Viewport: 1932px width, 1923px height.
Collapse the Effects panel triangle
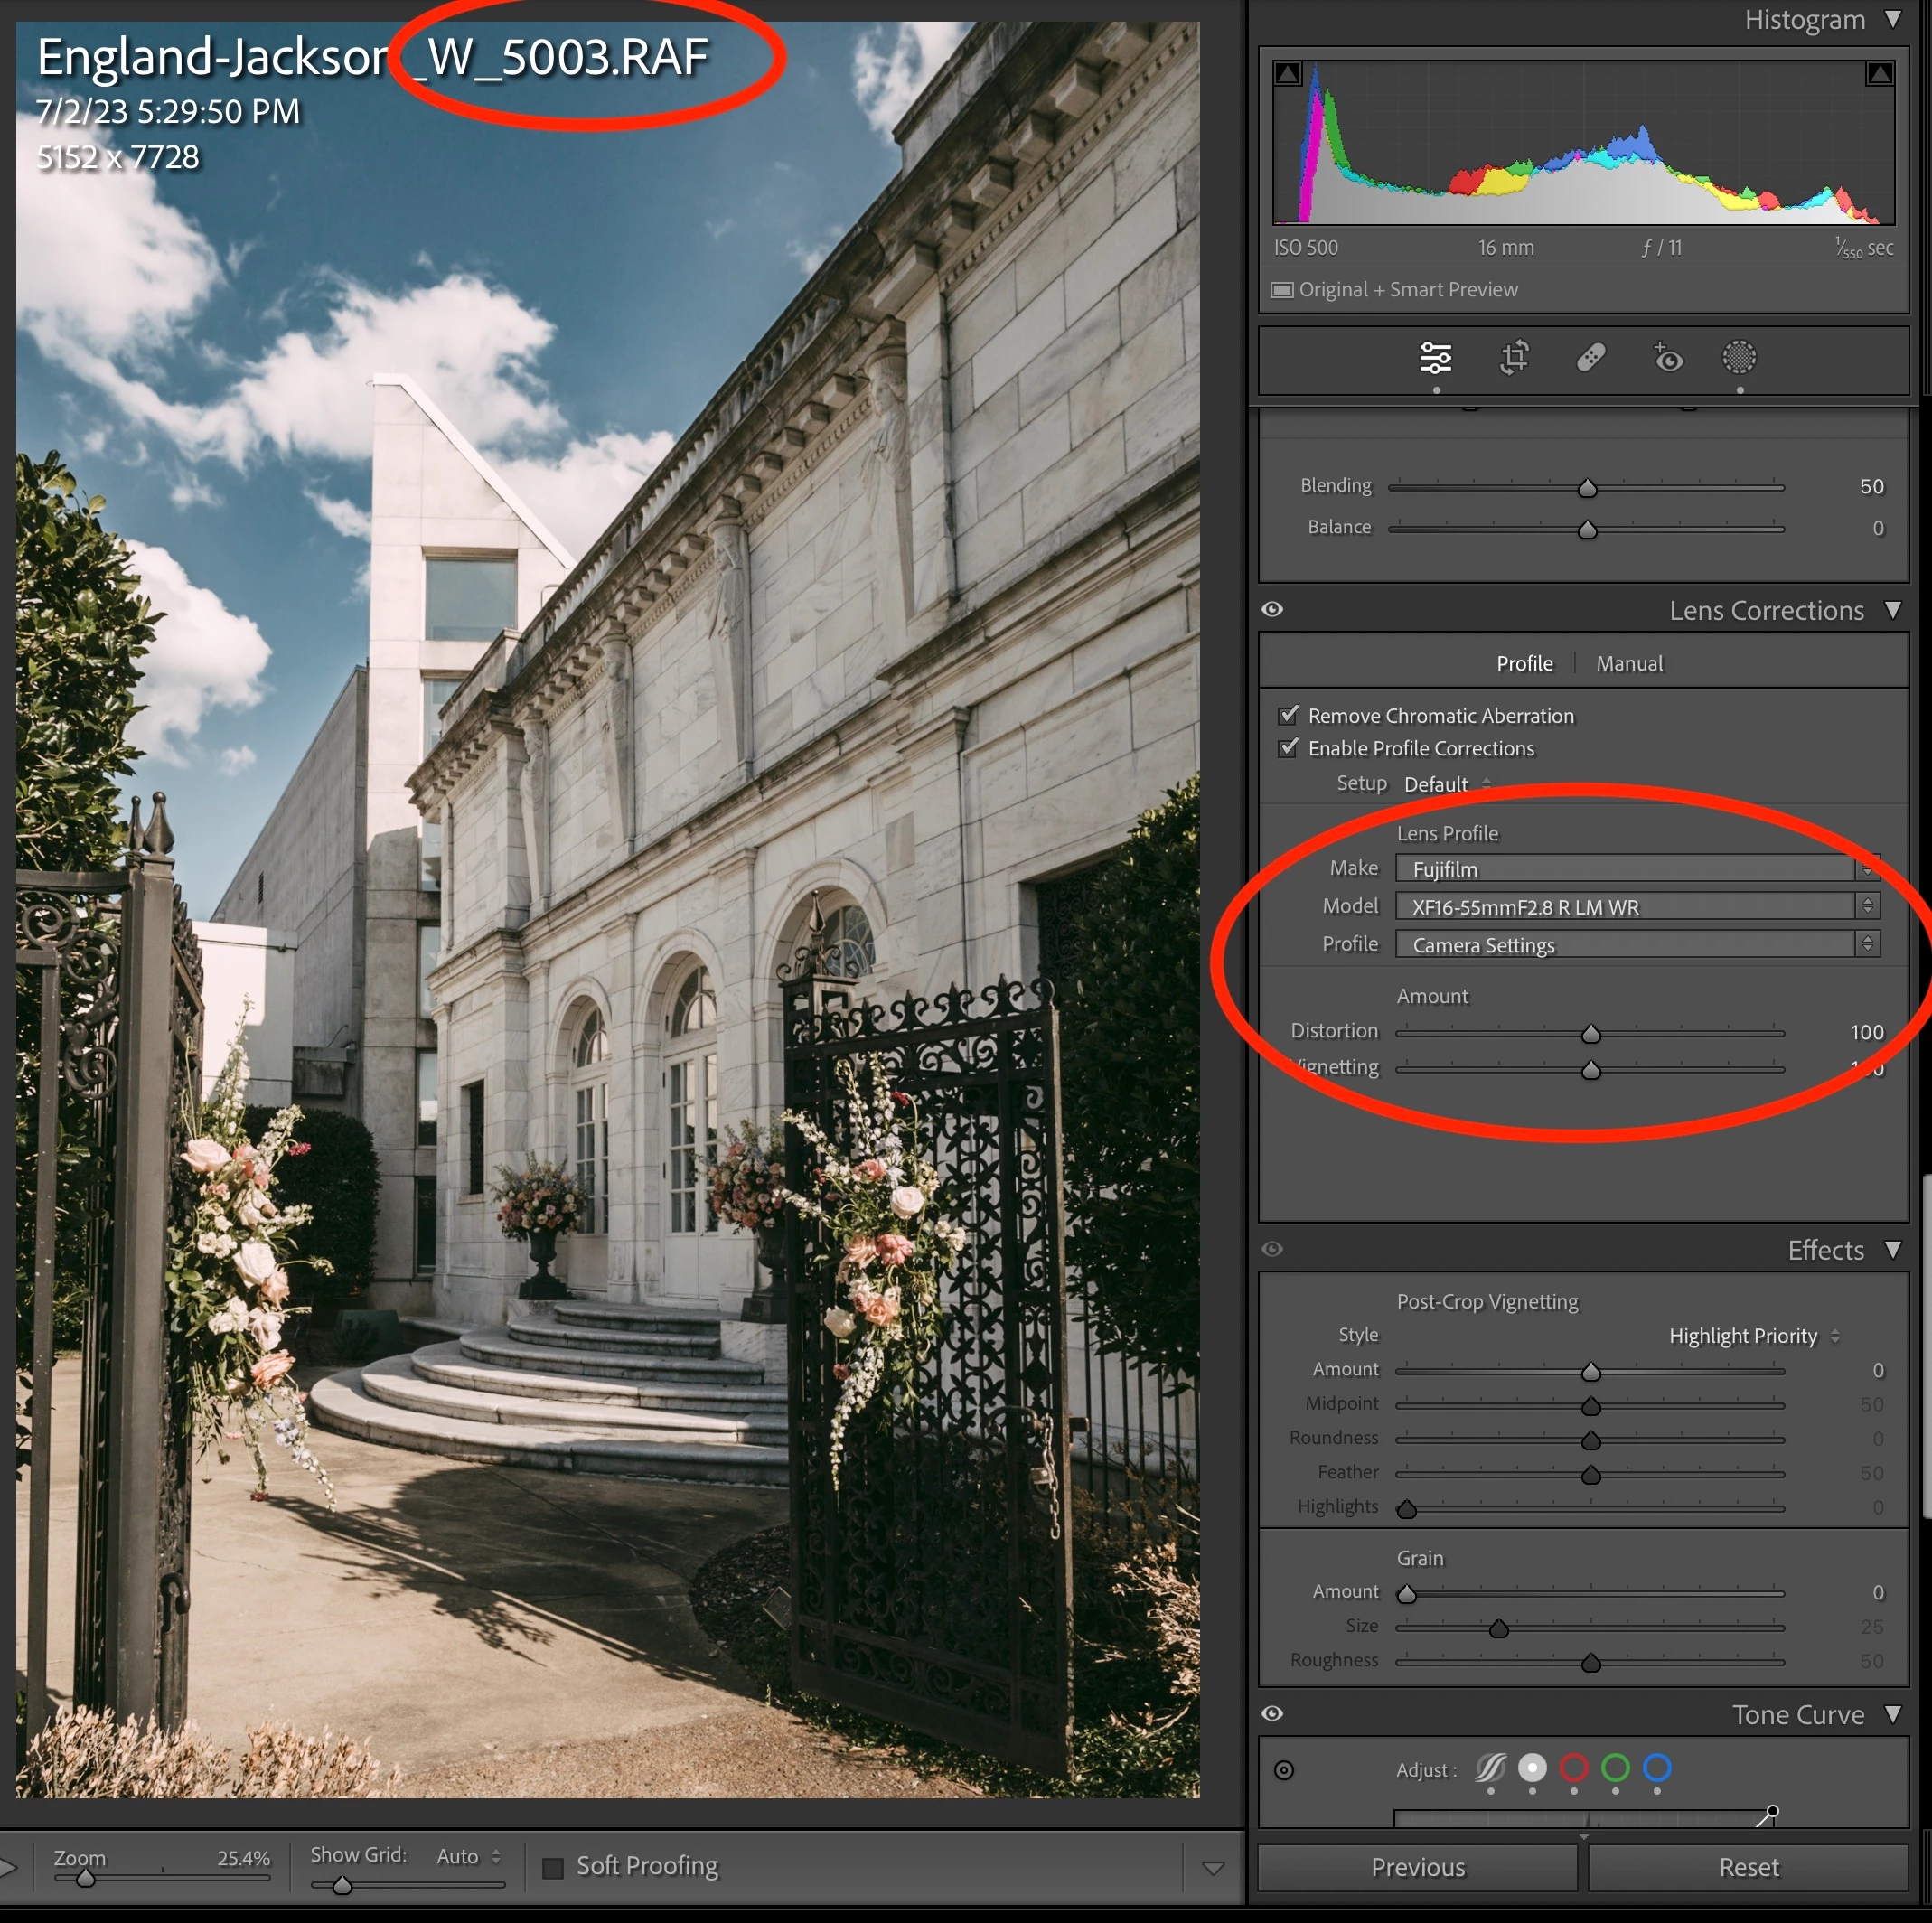[1892, 1249]
